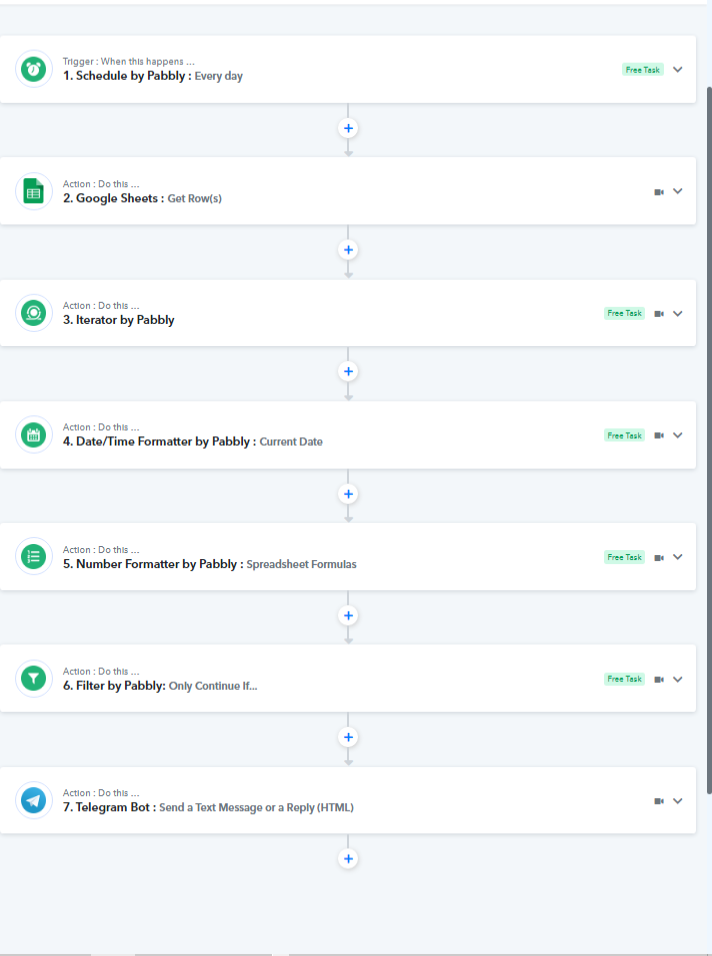
Task: Open video tutorial icon on Google Sheets step
Action: [x=659, y=192]
